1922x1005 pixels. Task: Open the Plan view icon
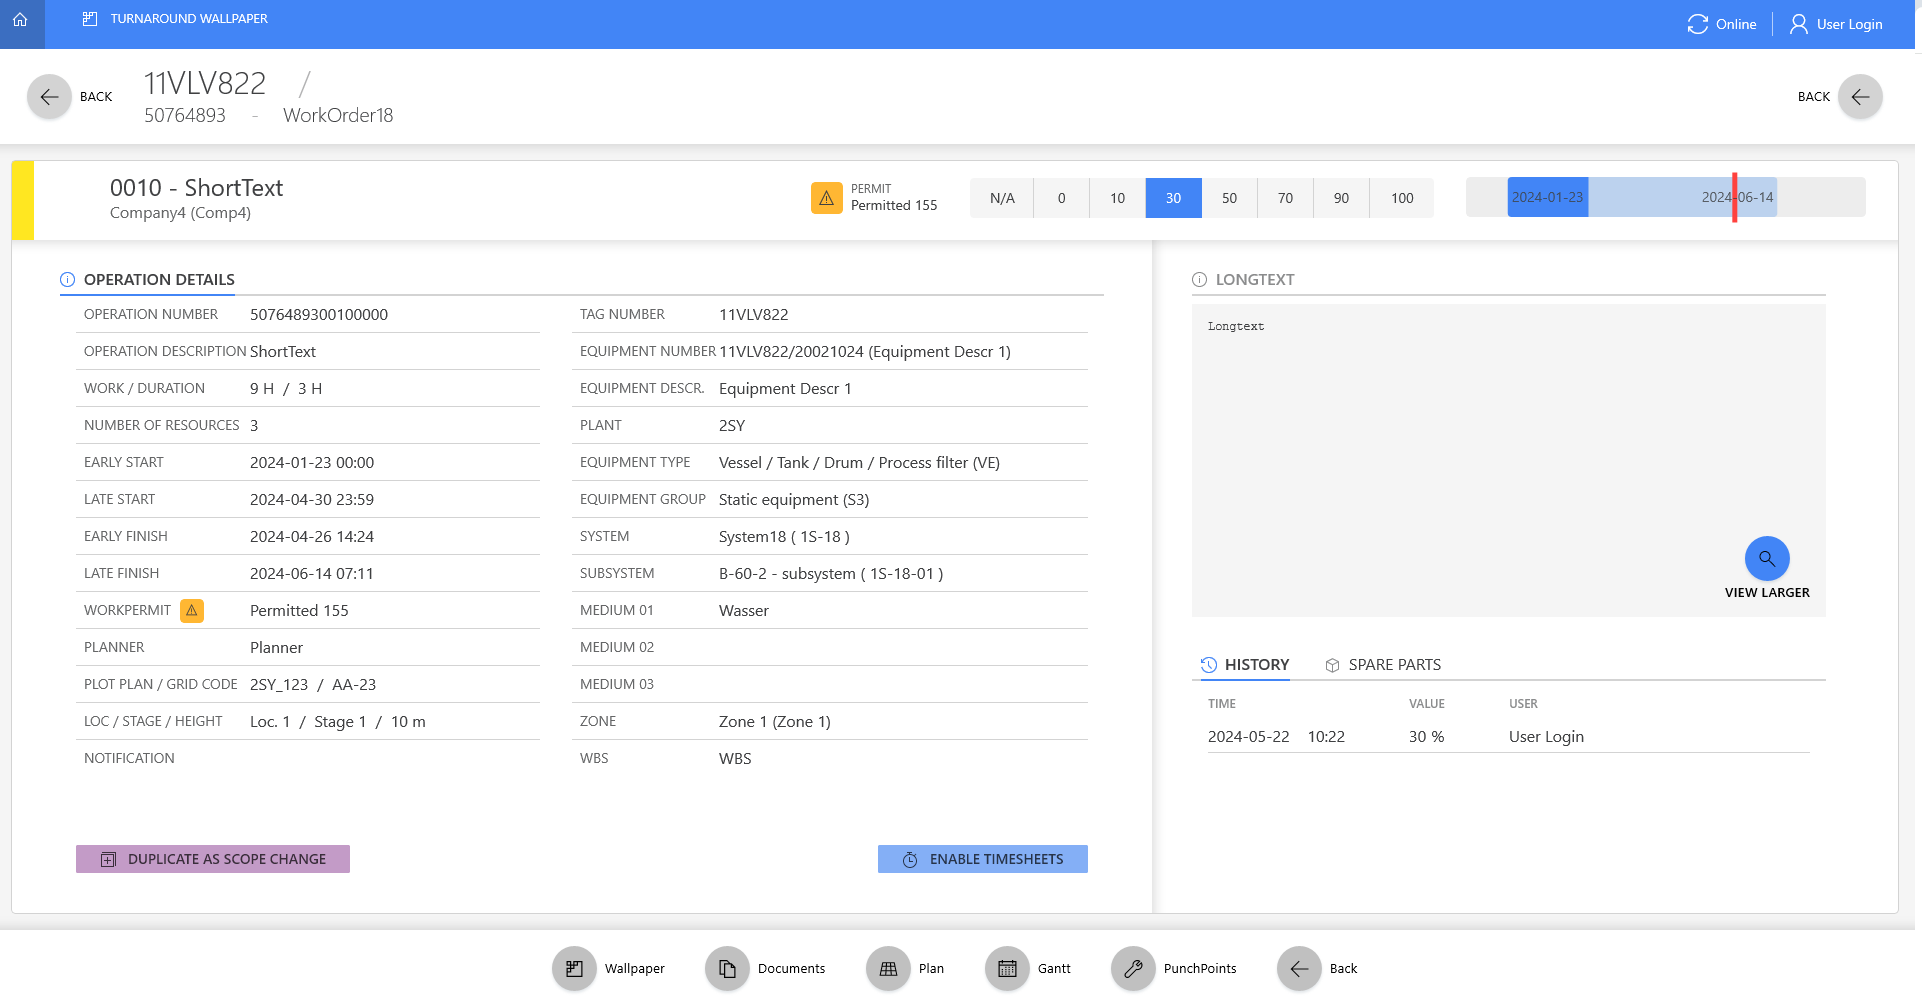pos(888,968)
